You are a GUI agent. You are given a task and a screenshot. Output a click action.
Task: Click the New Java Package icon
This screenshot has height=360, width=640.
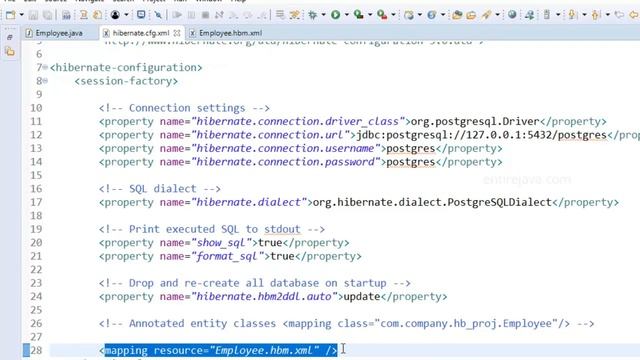tap(409, 15)
